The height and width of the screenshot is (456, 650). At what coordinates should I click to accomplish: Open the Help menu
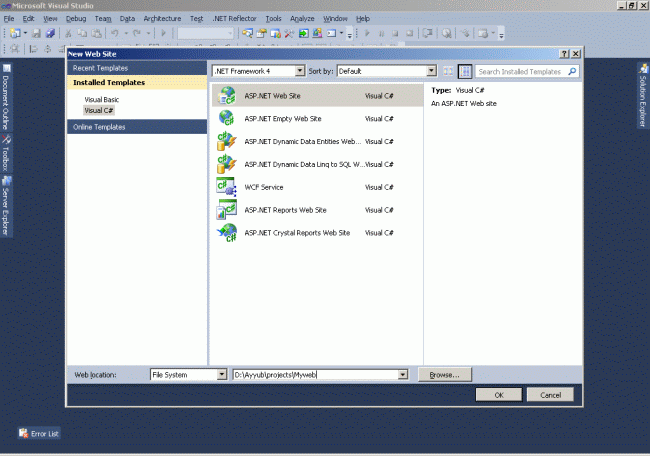click(363, 19)
